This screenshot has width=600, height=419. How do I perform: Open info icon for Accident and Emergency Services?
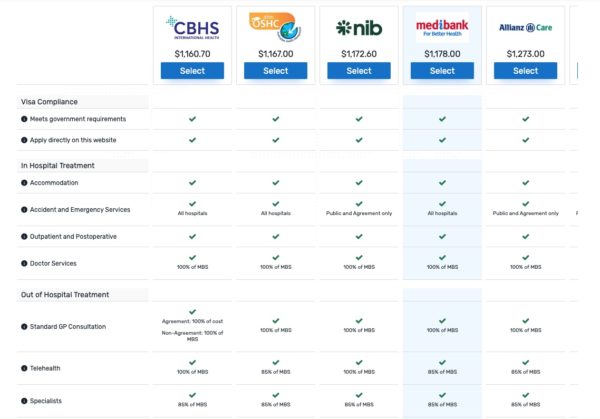[x=24, y=210]
